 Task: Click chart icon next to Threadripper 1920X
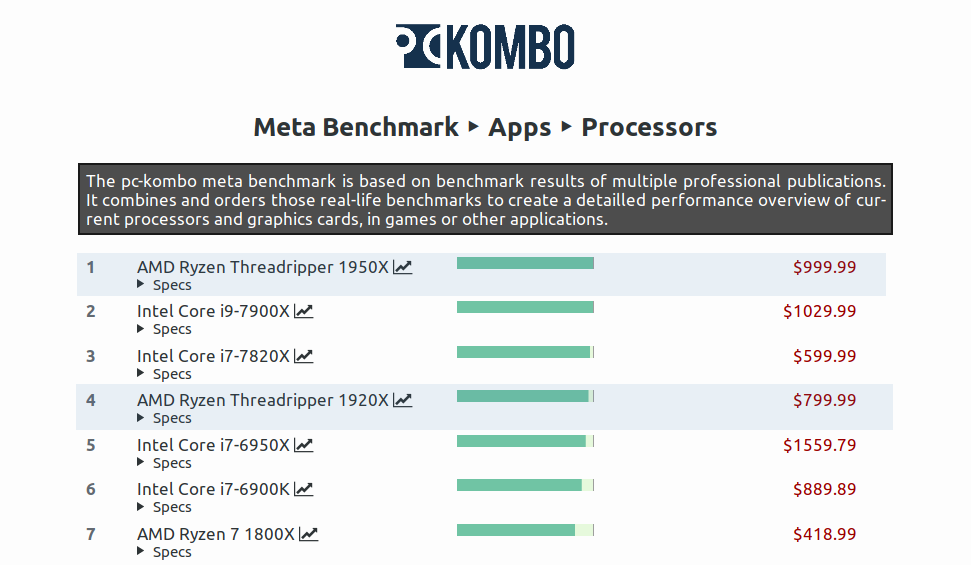(403, 400)
